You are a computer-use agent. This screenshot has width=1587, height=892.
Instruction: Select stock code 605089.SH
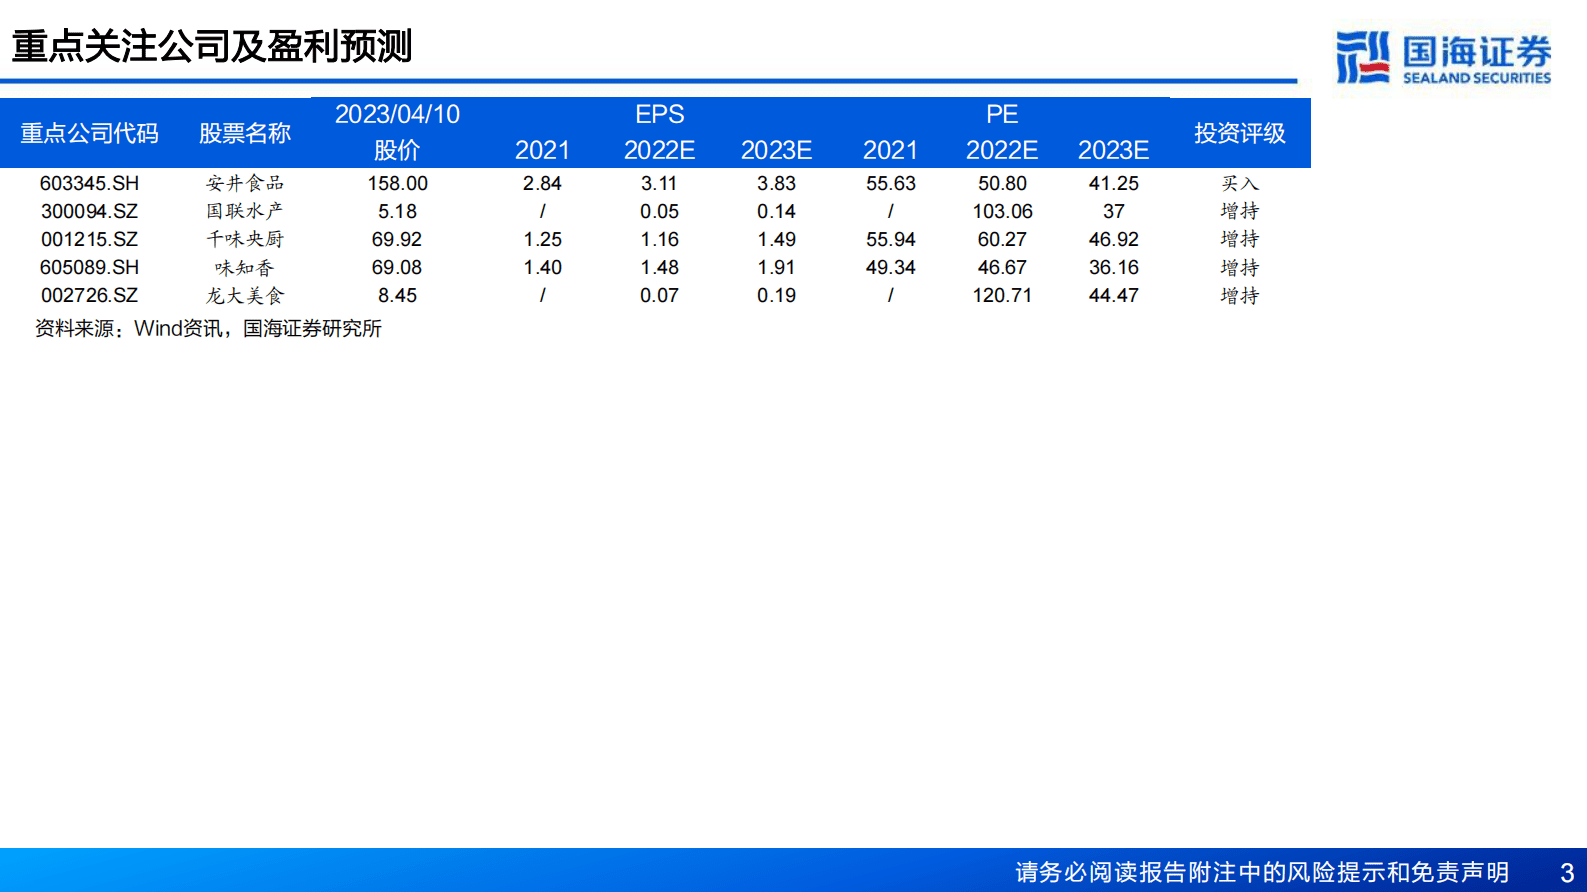tap(89, 267)
